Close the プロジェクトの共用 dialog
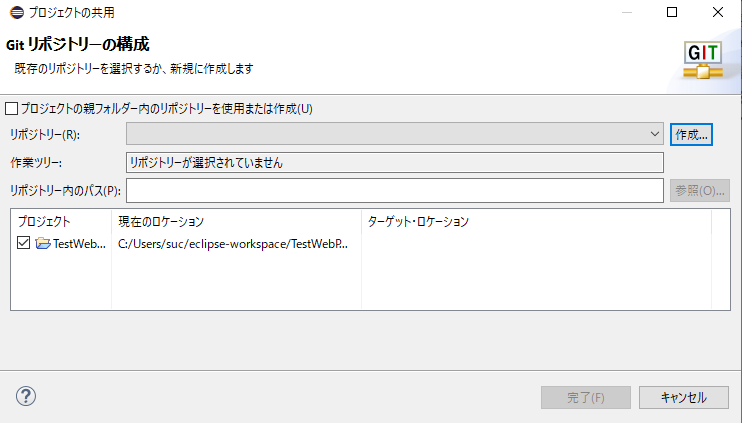Viewport: 742px width, 423px height. tap(718, 12)
